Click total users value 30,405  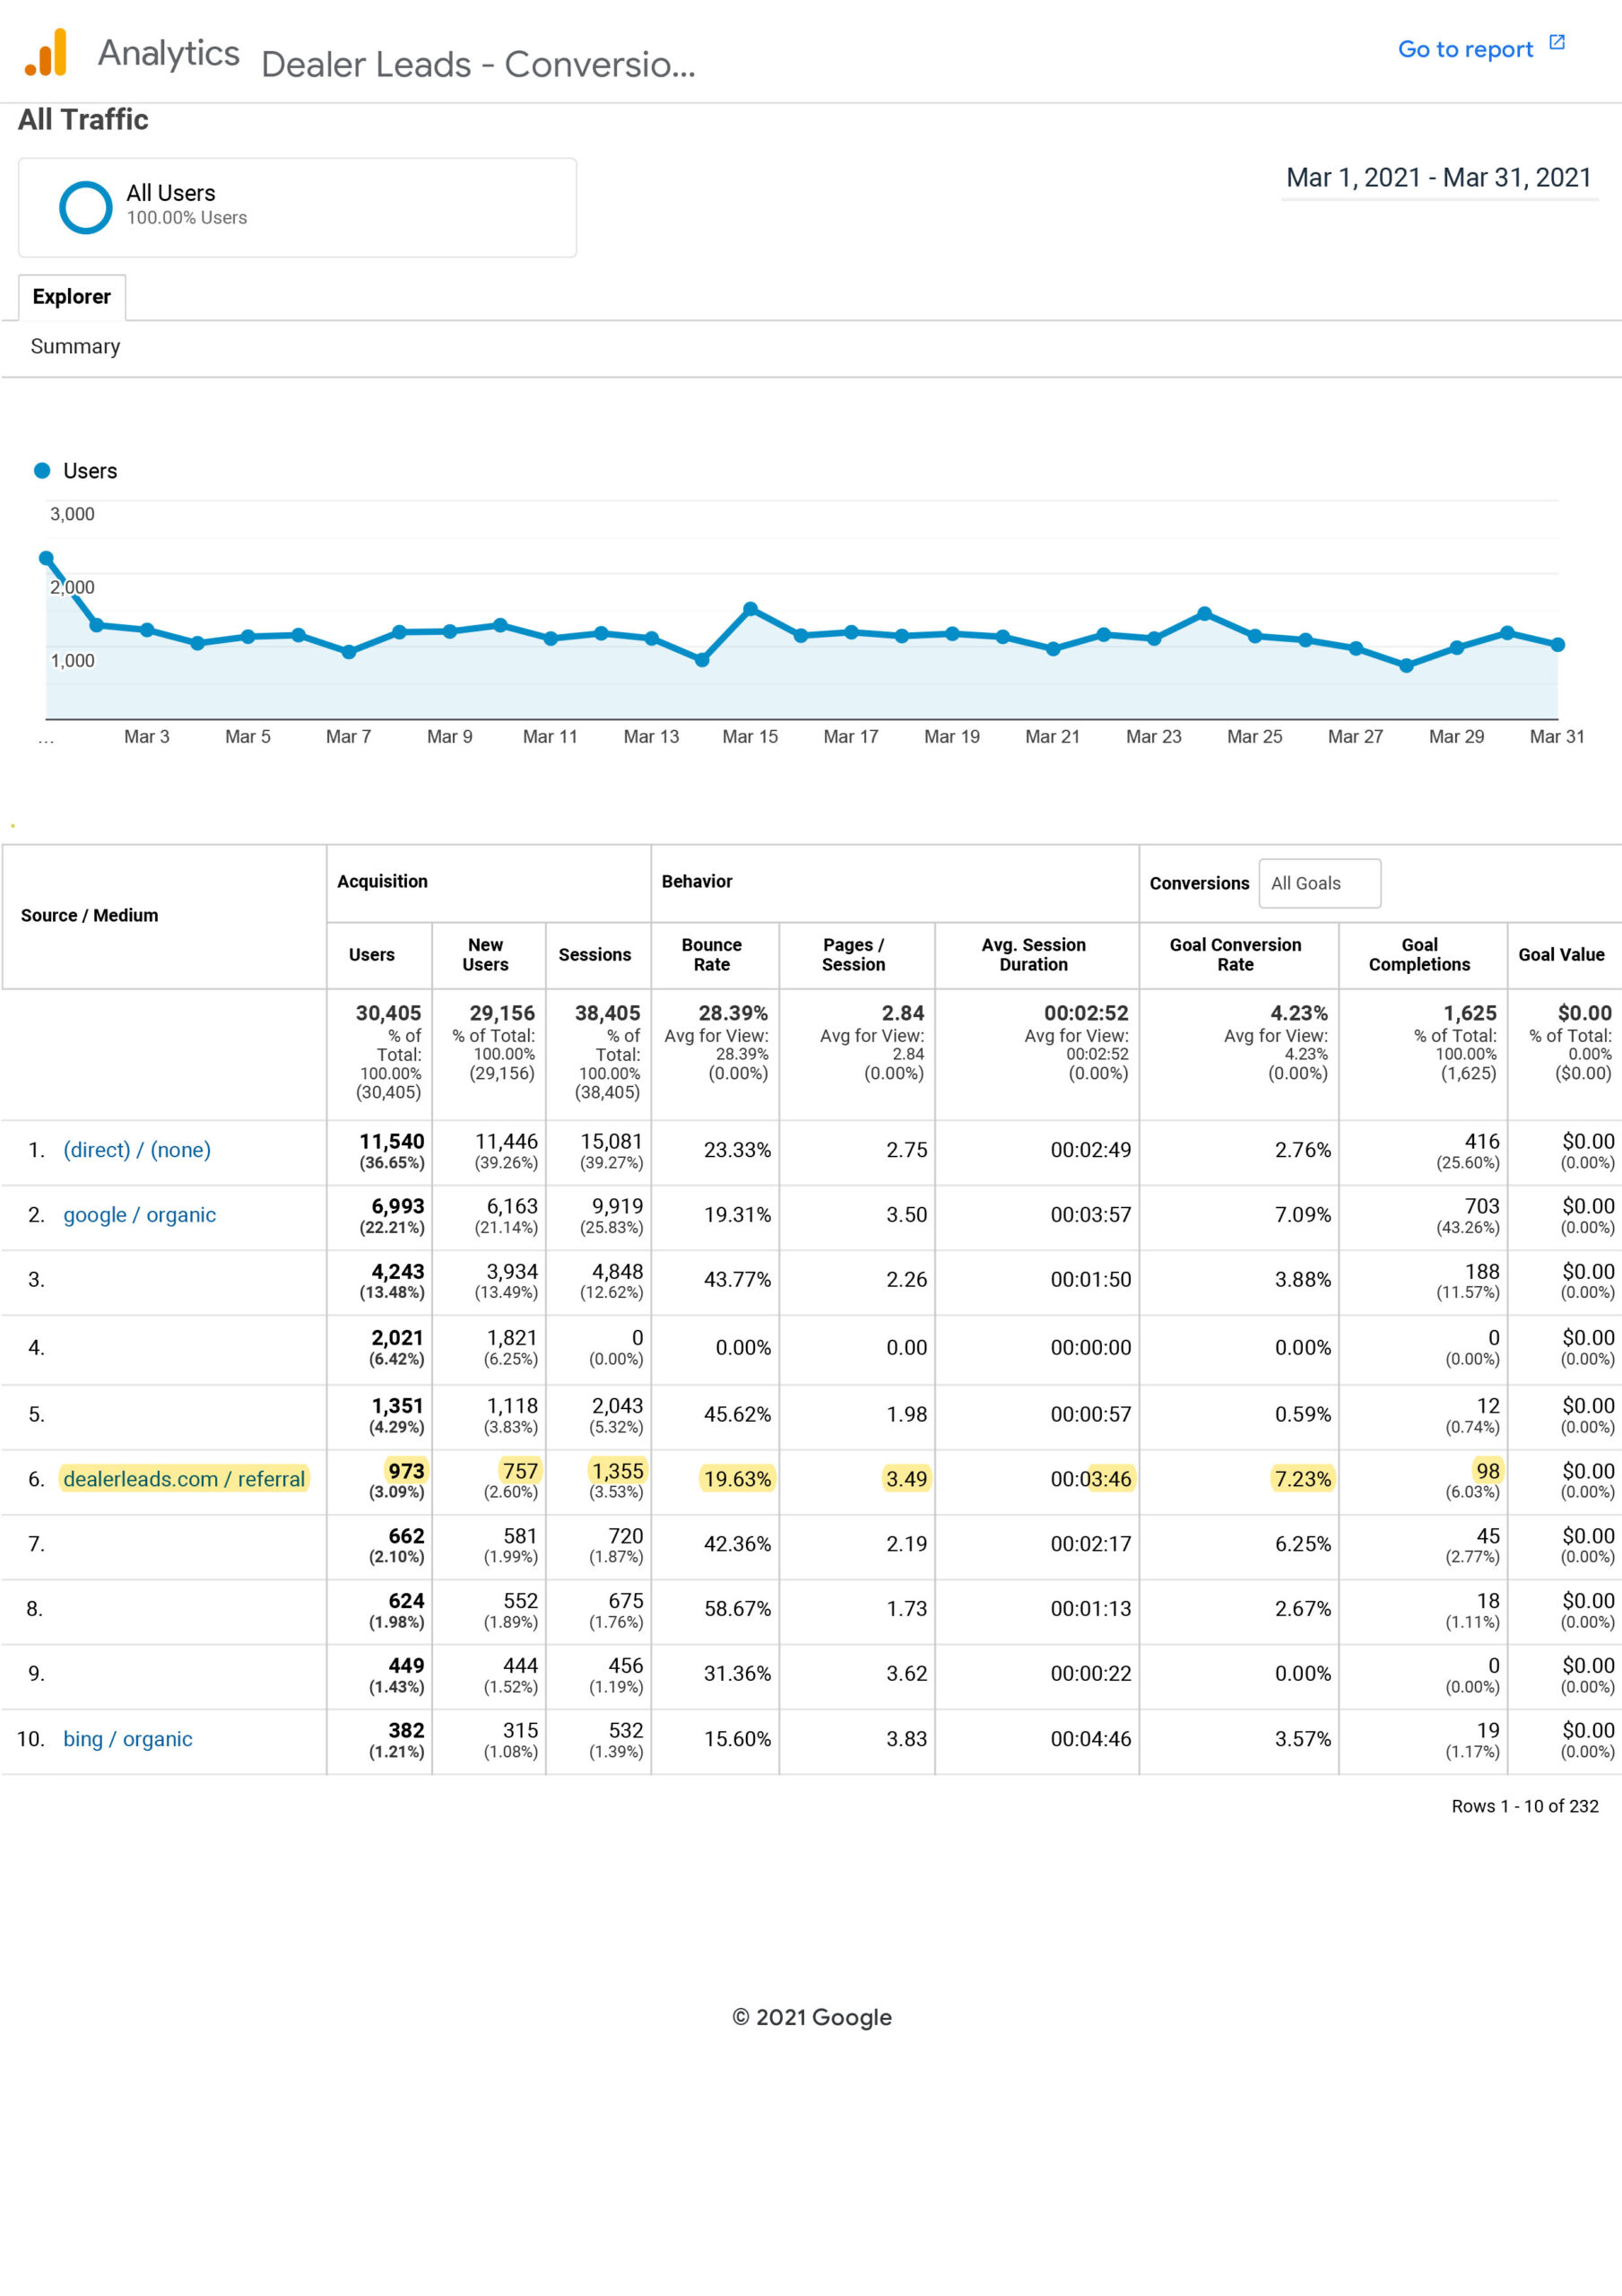(388, 1013)
